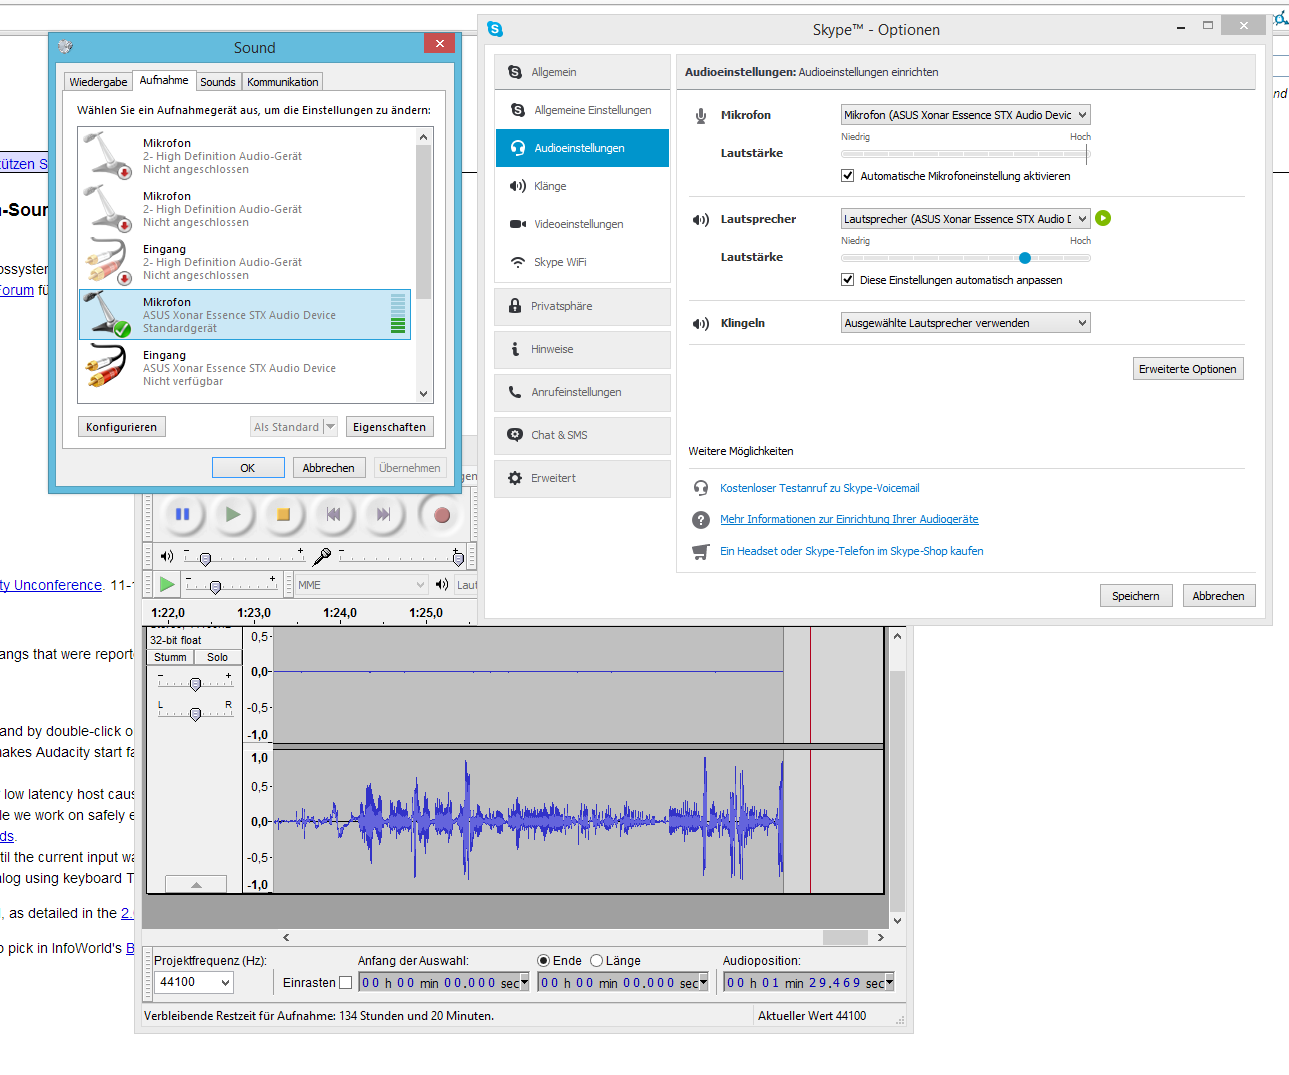Screen dimensions: 1289x1075
Task: Open Audioposition time format dropdown
Action: tap(889, 983)
